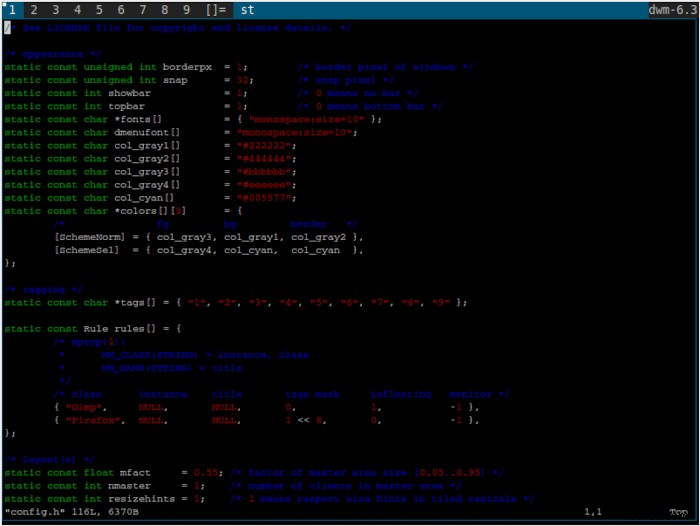Place cursor on showbar identifier
Viewport: 700px width, 526px height.
pos(129,93)
